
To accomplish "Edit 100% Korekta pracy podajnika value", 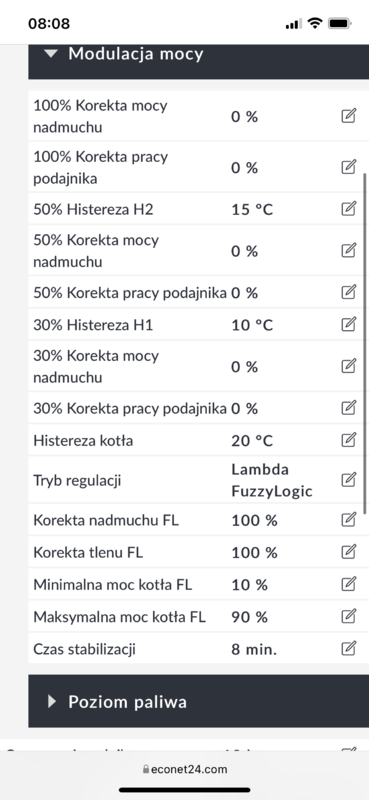I will click(348, 167).
